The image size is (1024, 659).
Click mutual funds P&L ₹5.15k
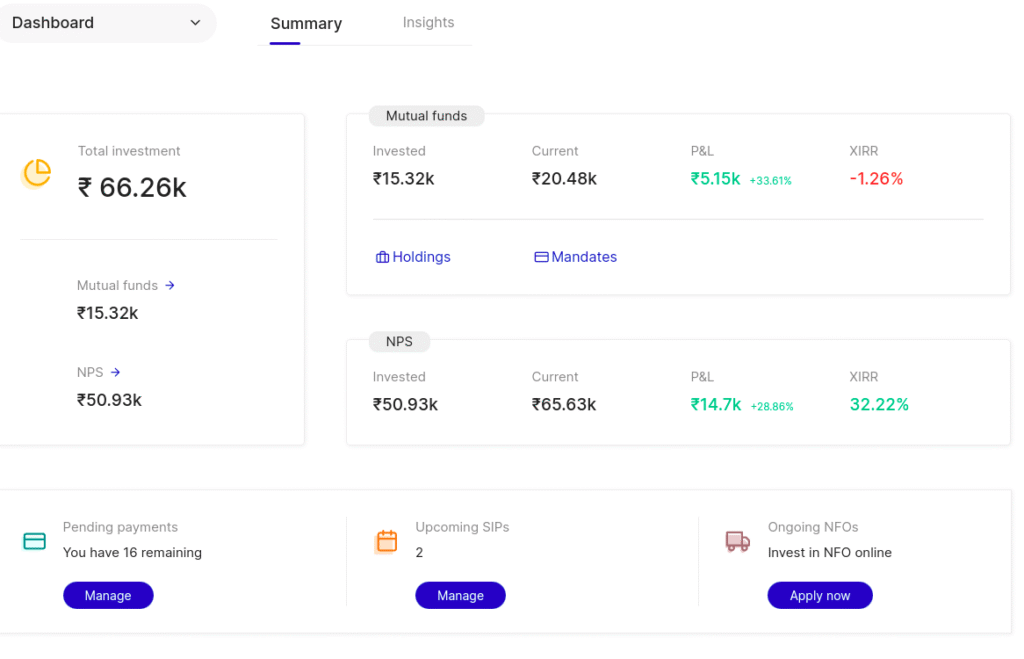(716, 178)
